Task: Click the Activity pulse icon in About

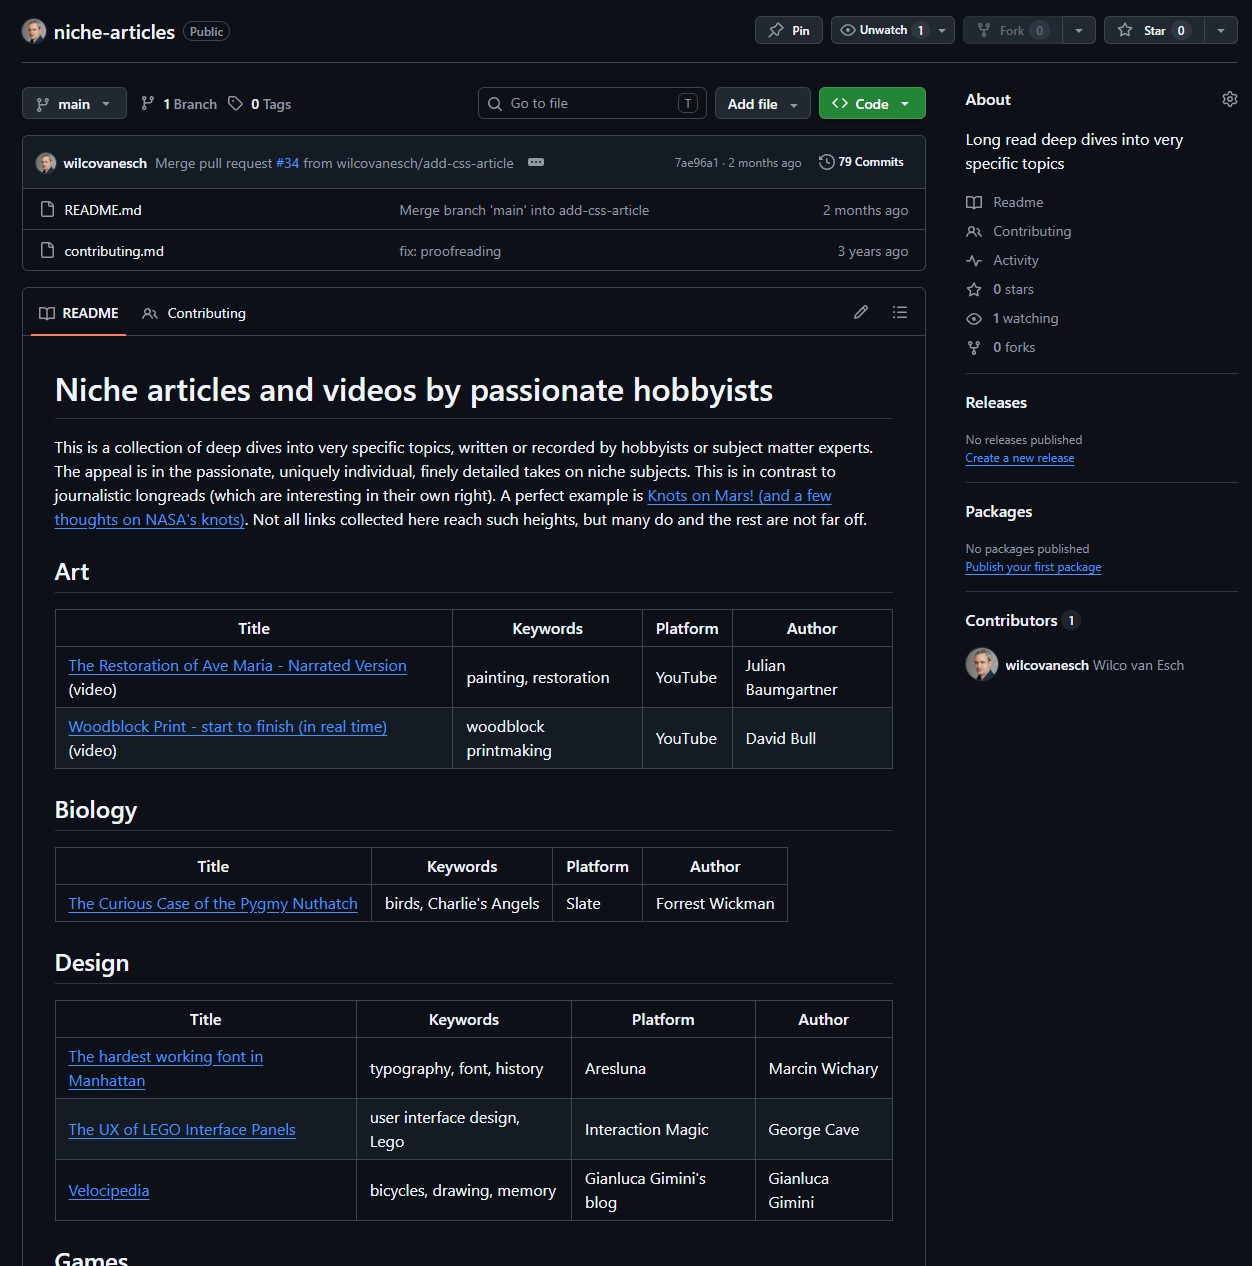Action: click(x=974, y=260)
